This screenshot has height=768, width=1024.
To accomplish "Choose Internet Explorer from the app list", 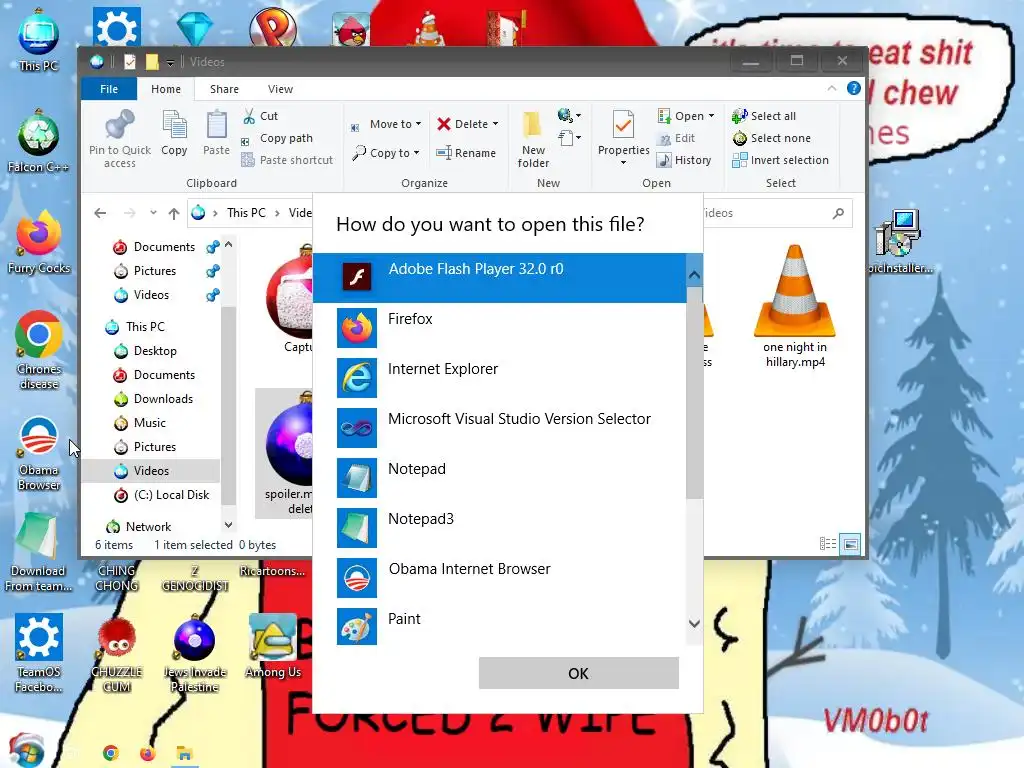I will point(500,377).
